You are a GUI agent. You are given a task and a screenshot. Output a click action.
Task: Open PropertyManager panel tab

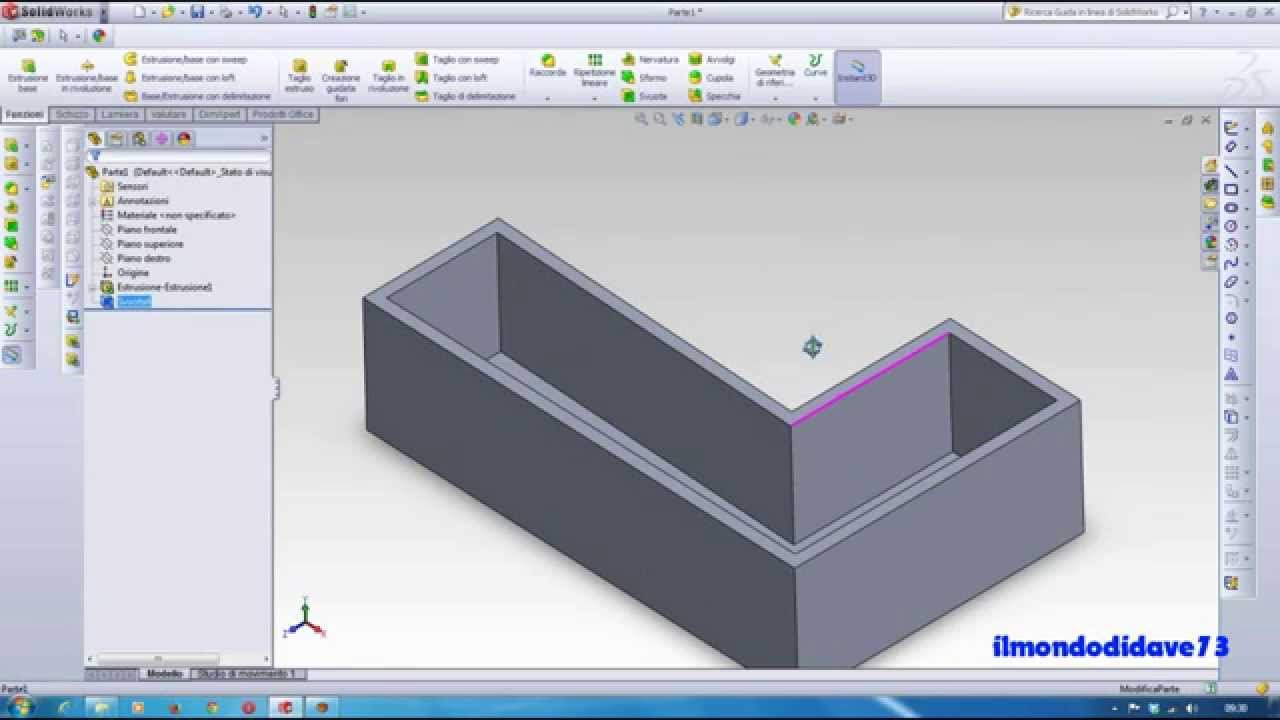click(x=116, y=139)
